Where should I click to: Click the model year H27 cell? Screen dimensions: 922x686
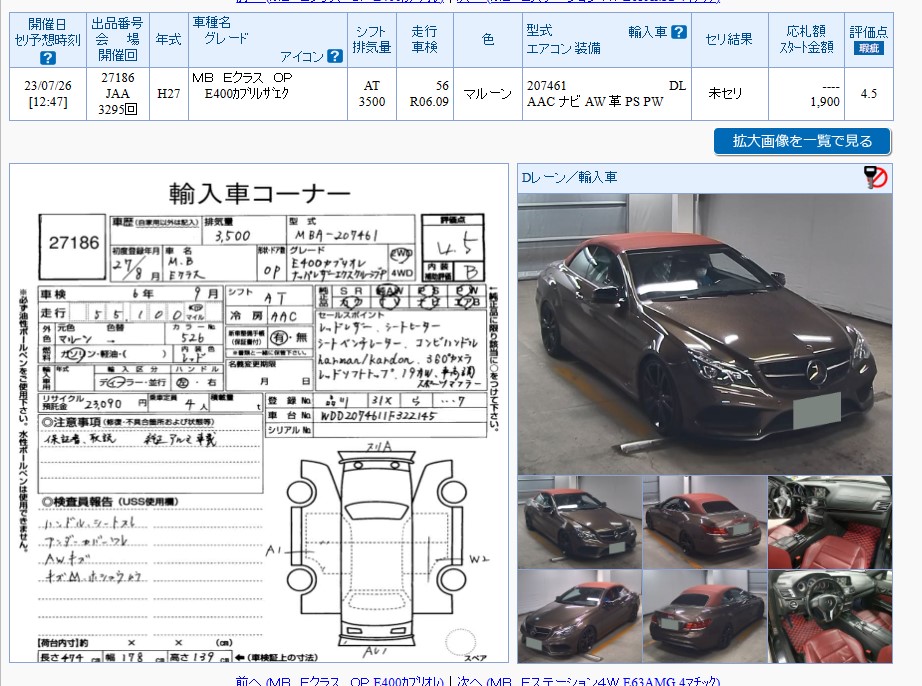pyautogui.click(x=169, y=94)
